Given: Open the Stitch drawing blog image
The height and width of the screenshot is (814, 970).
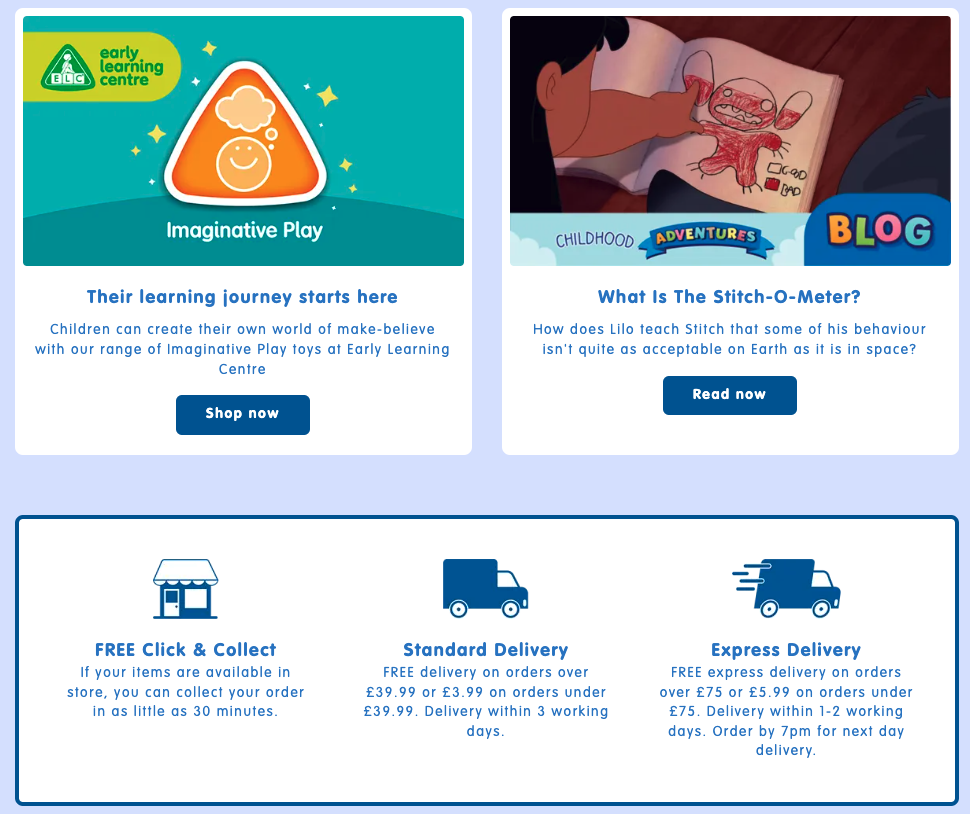Looking at the screenshot, I should point(730,141).
